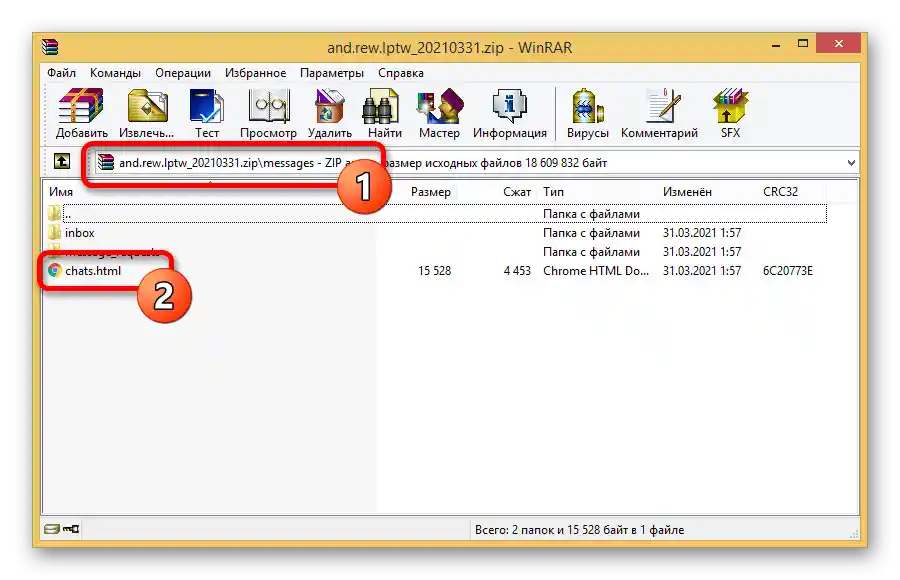Click the SFX archive conversion icon
Image resolution: width=900 pixels, height=580 pixels.
(x=730, y=113)
